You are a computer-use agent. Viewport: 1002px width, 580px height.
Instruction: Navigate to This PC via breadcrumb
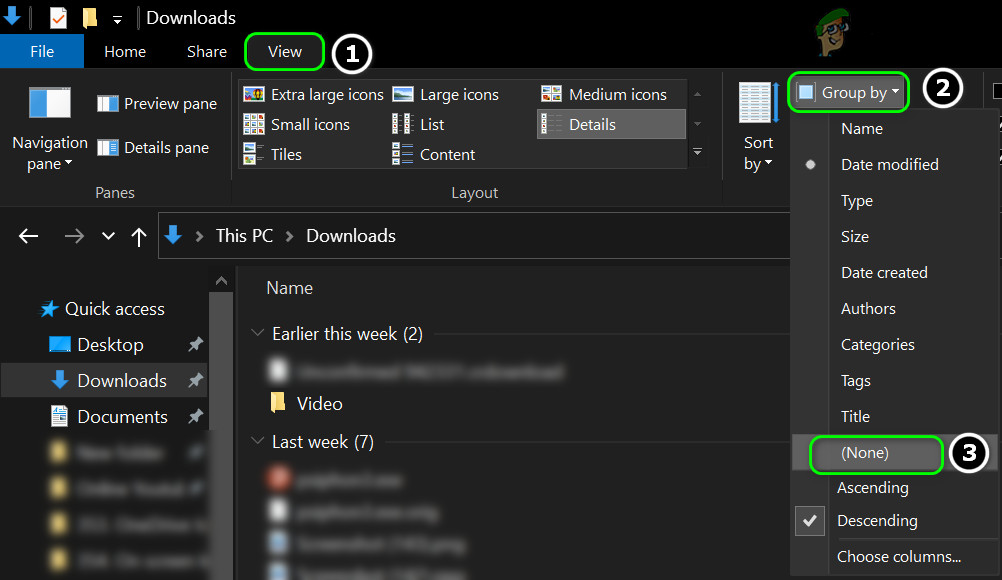[243, 235]
